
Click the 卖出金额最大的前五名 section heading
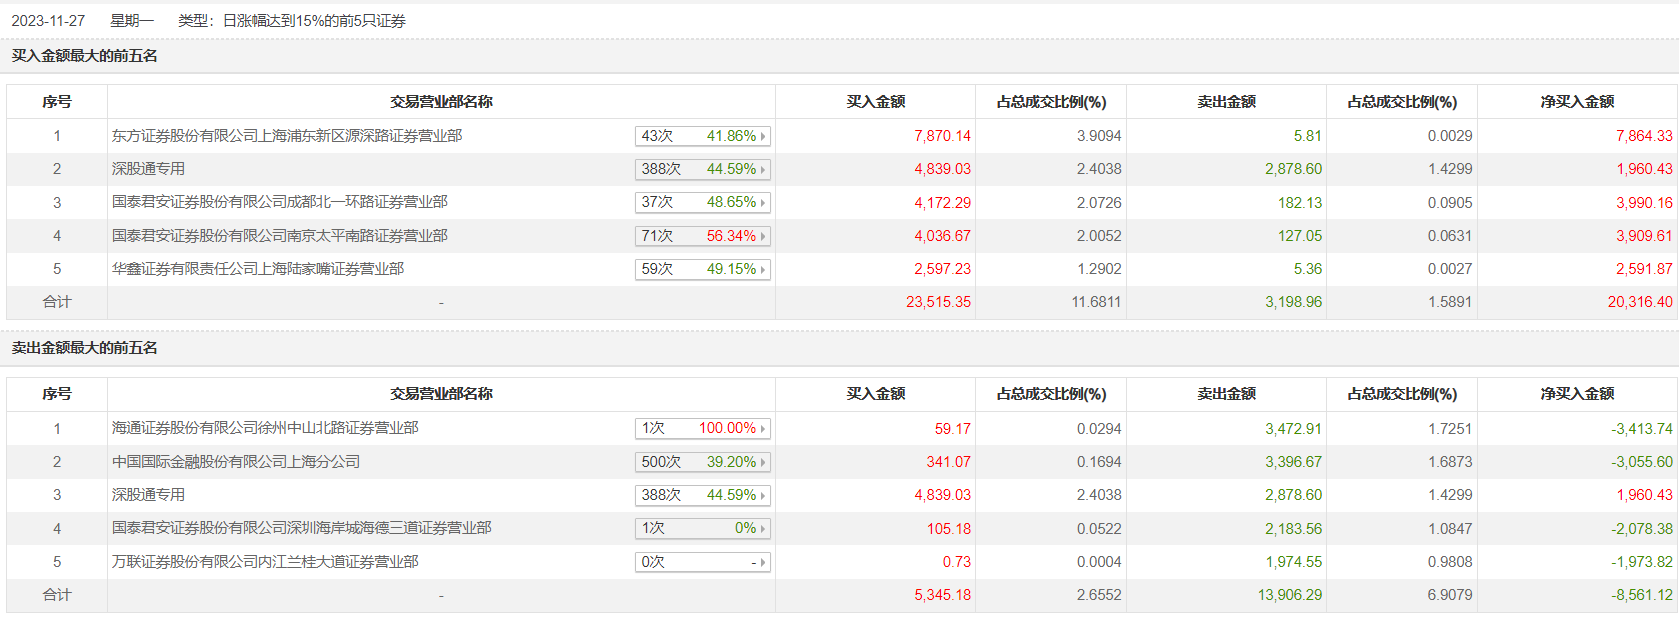click(x=84, y=348)
